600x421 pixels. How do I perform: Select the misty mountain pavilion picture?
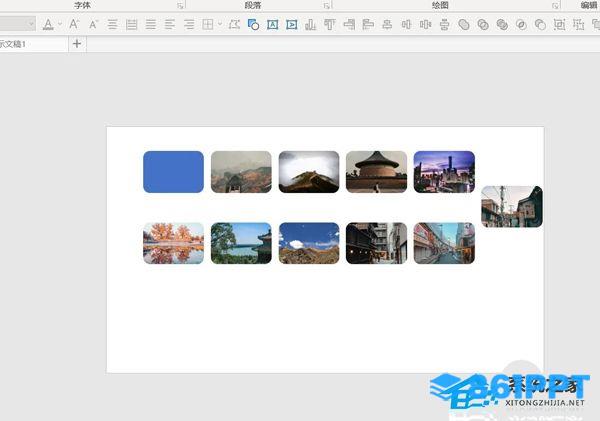(x=241, y=172)
